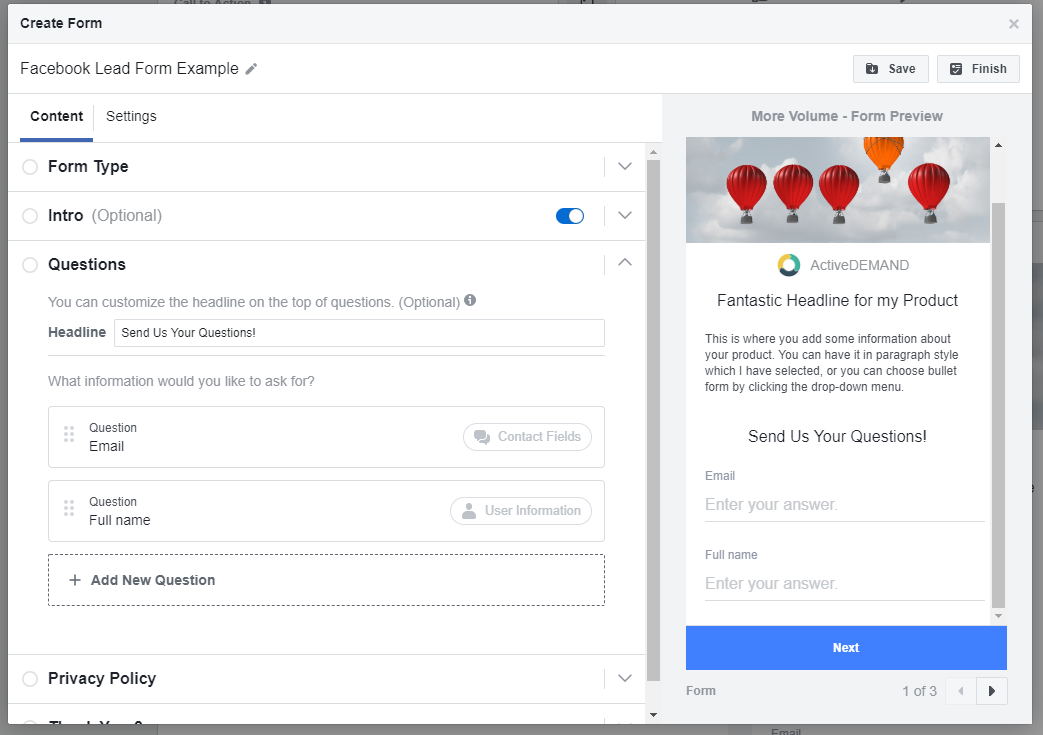This screenshot has height=735, width=1043.
Task: Click the Privacy Policy section heading
Action: point(102,678)
